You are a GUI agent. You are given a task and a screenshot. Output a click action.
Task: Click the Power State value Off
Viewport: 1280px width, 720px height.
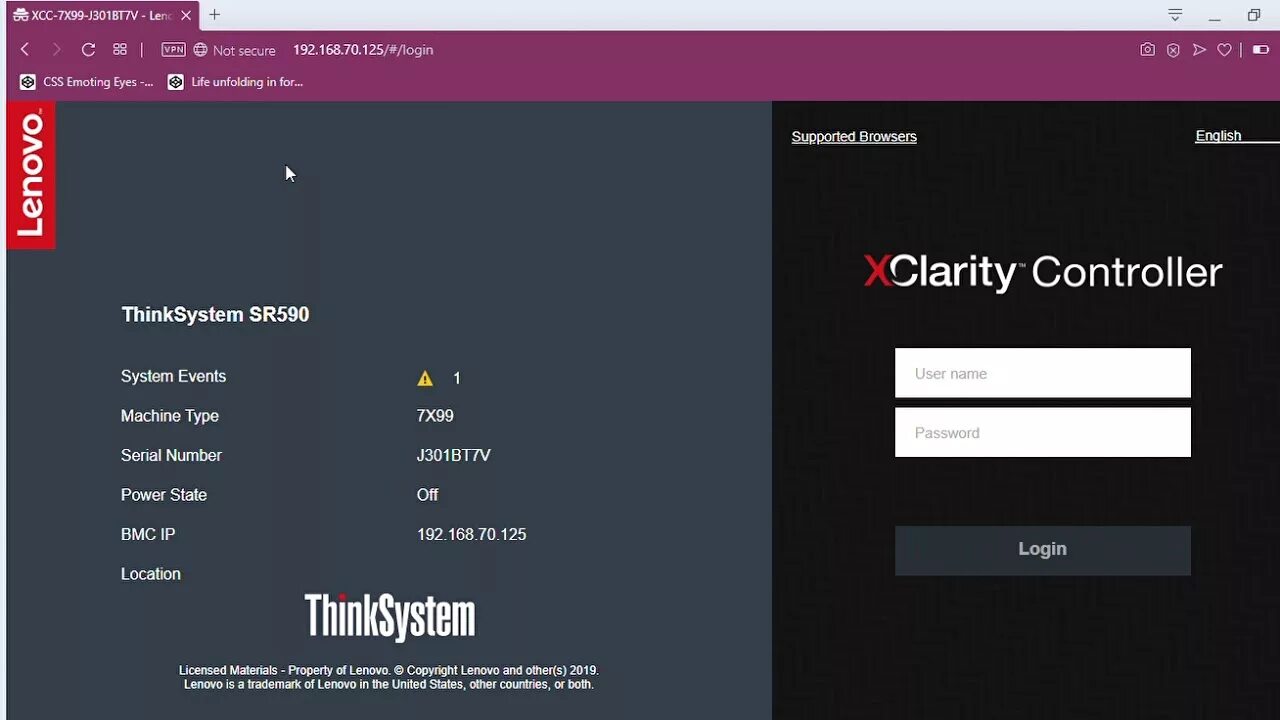427,494
